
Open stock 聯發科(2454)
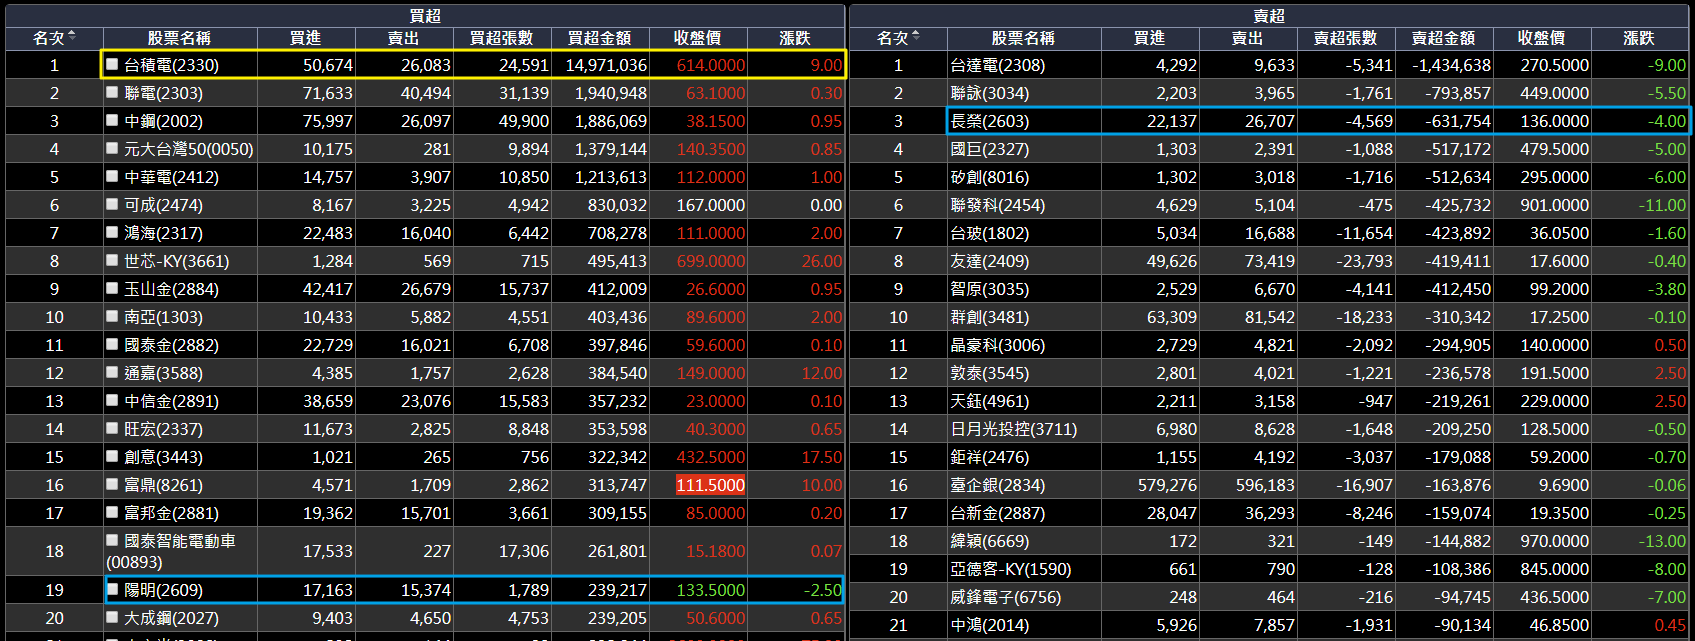[x=997, y=205]
